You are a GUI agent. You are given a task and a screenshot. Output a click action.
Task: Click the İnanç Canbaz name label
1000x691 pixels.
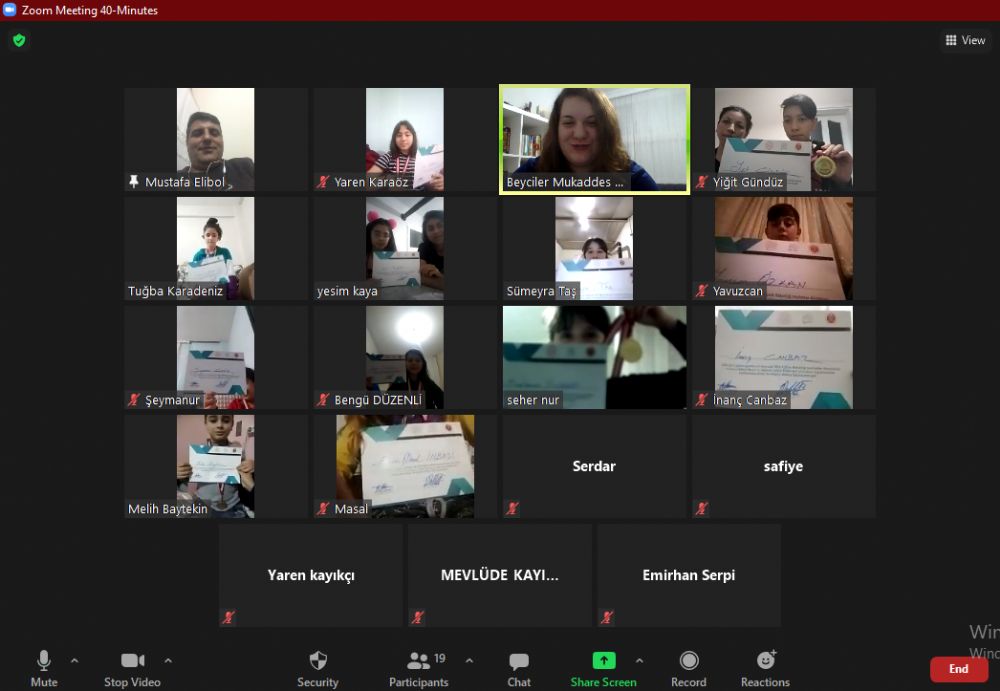[749, 401]
